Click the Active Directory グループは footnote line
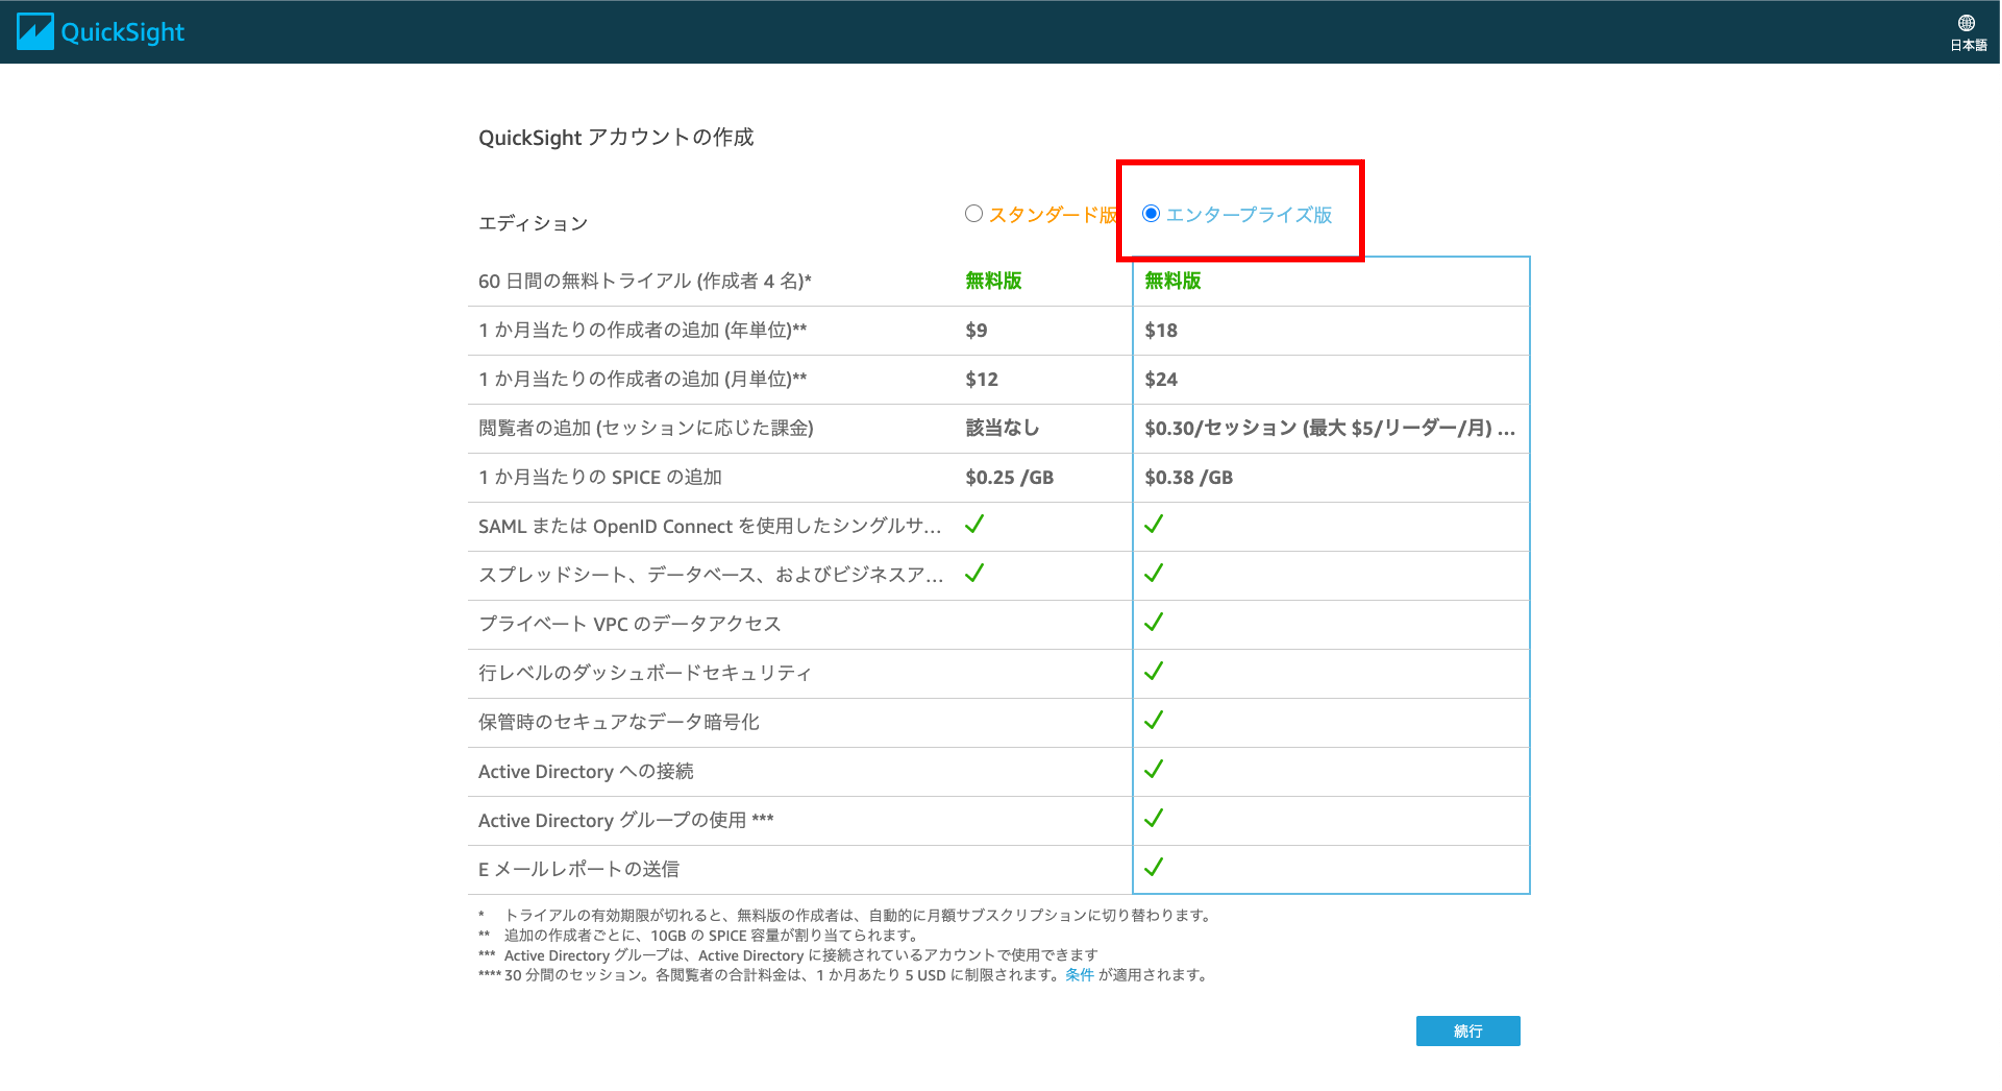The height and width of the screenshot is (1091, 2002). [x=801, y=955]
